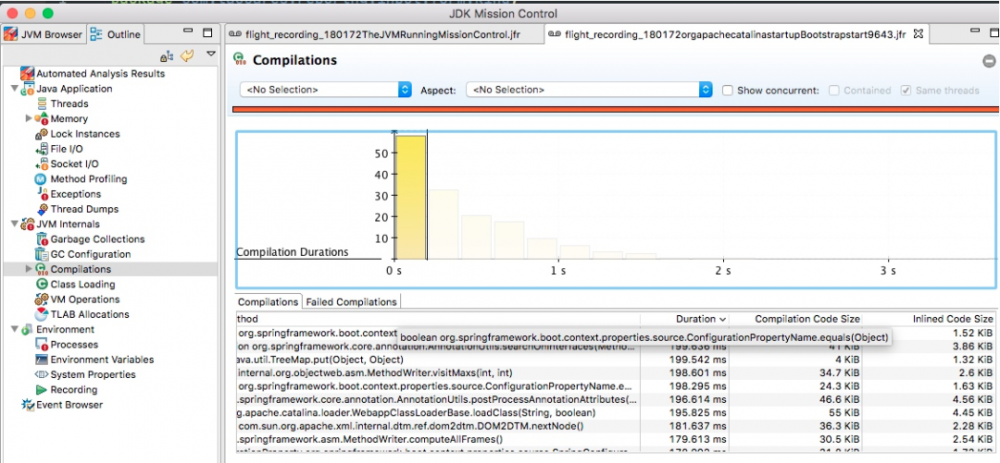
Task: Toggle the Contained checkbox
Action: coord(834,90)
